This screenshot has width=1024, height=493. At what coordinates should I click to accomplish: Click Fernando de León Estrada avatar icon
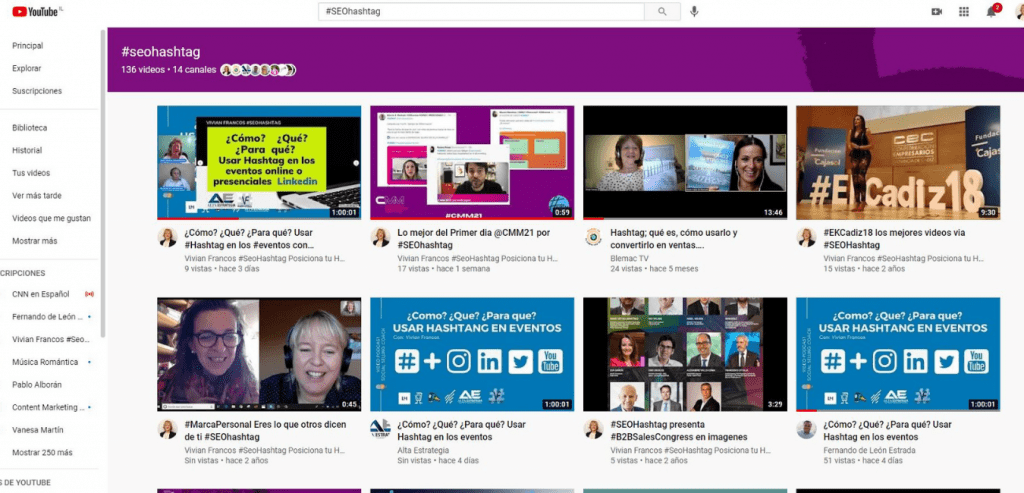coord(807,429)
